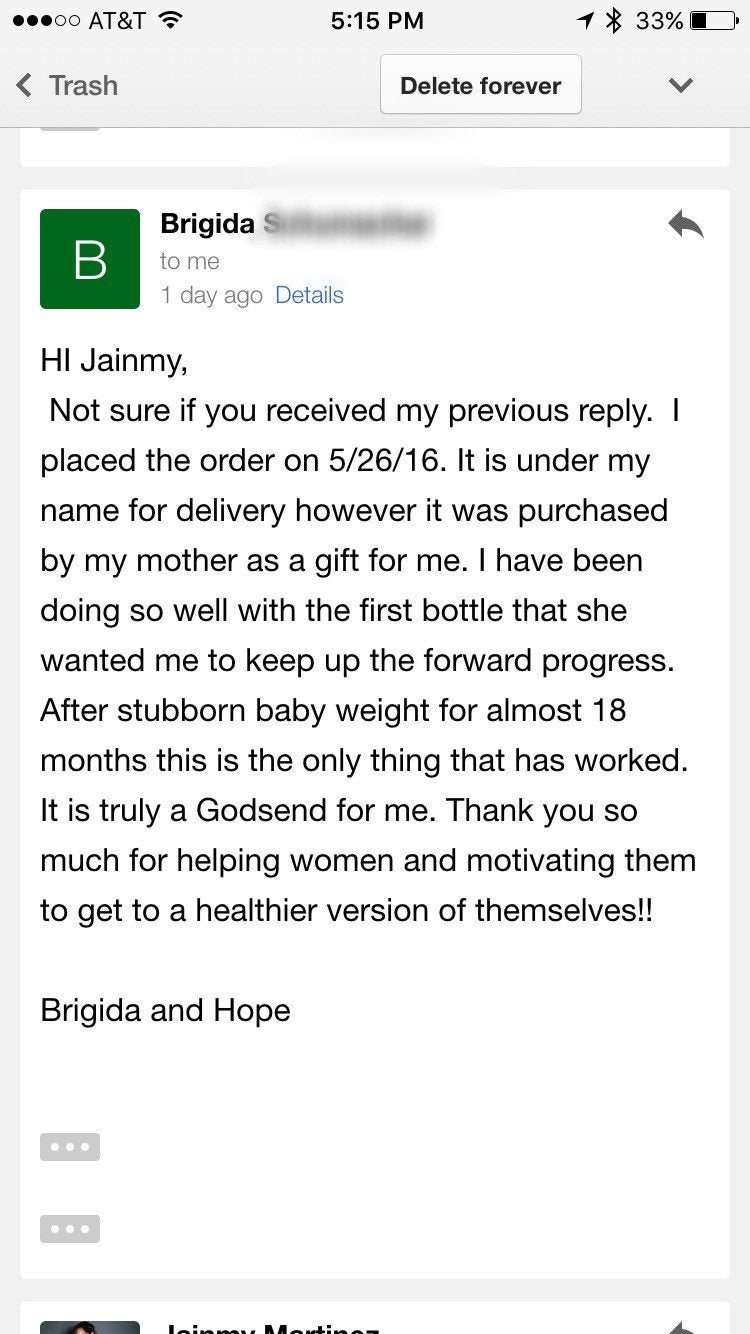Image resolution: width=750 pixels, height=1334 pixels.
Task: Tap the "to me" recipient line
Action: click(189, 261)
